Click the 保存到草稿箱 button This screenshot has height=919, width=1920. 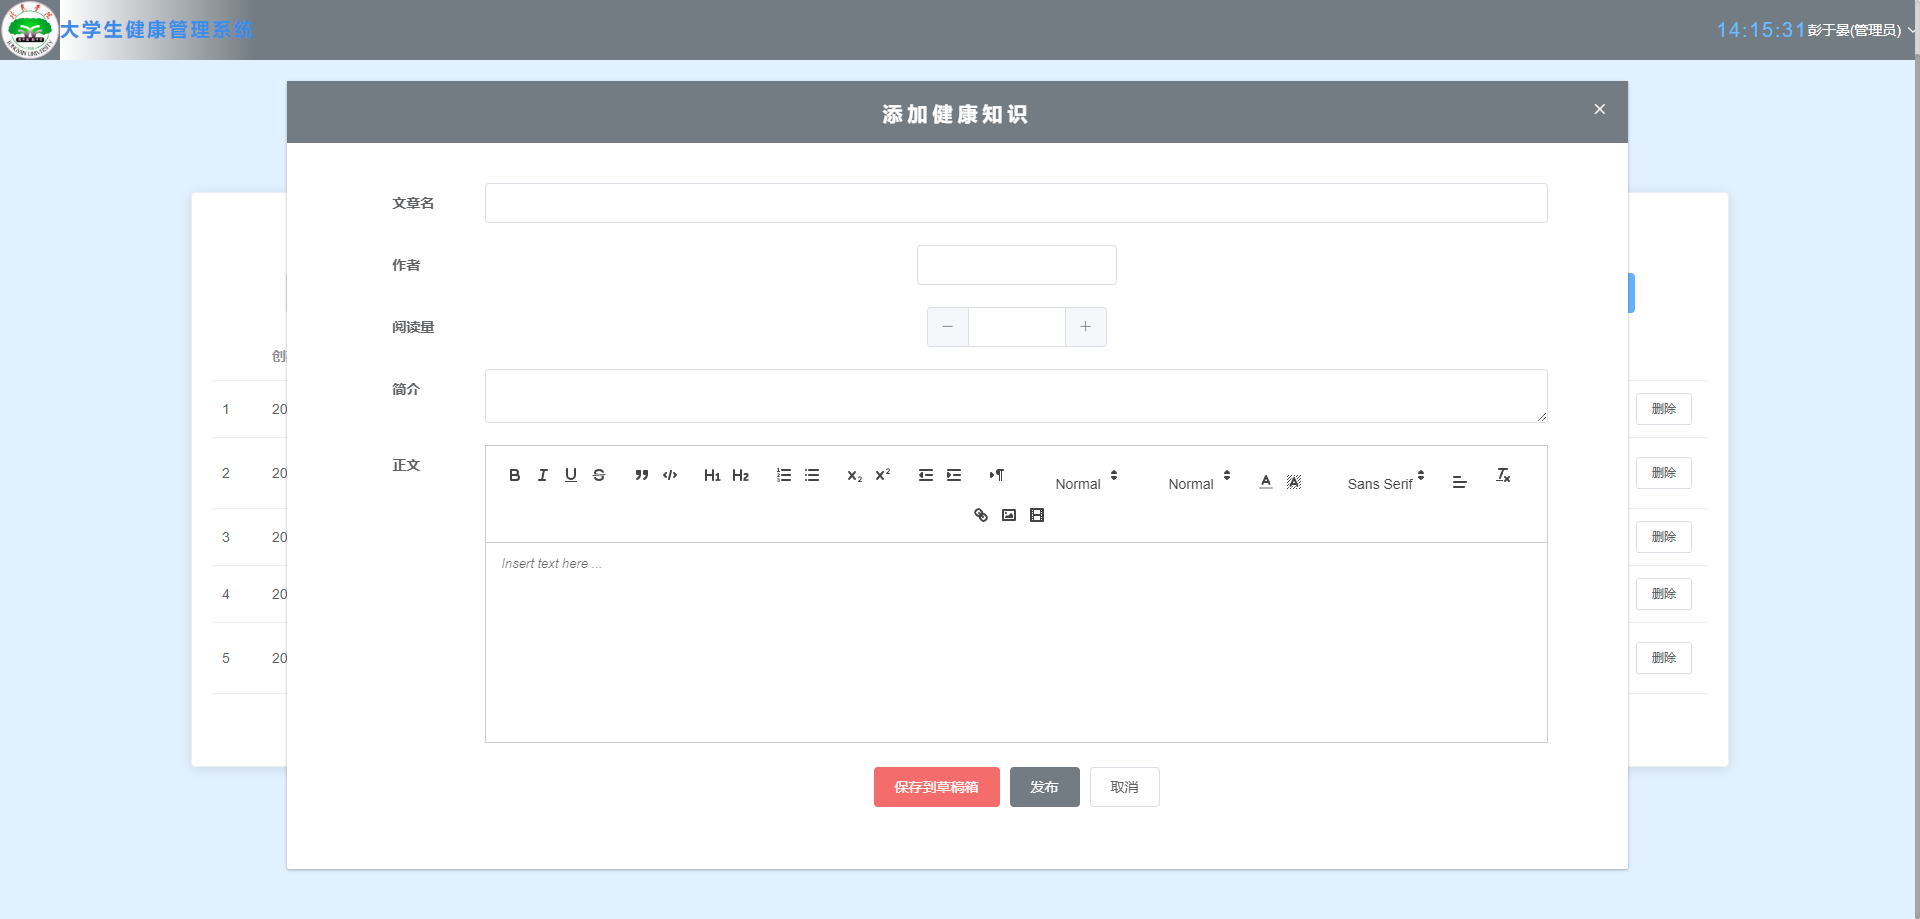[x=936, y=787]
